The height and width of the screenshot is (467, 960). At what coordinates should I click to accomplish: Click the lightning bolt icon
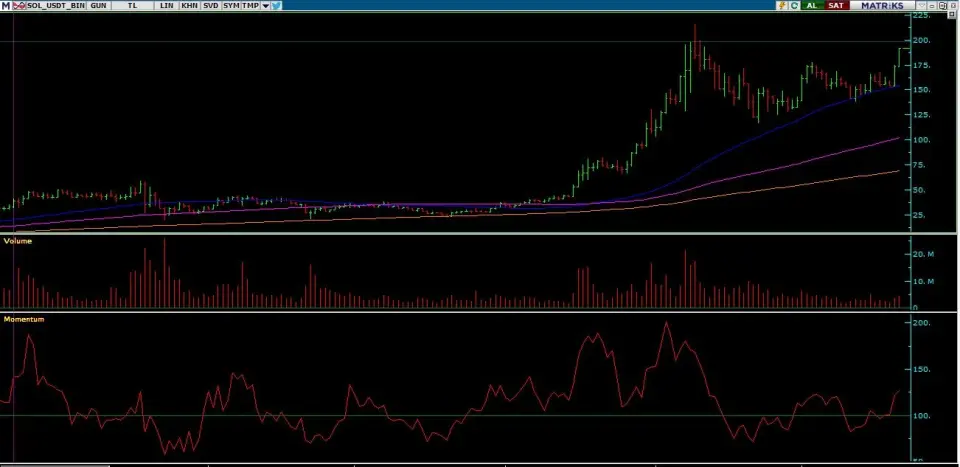[x=782, y=6]
